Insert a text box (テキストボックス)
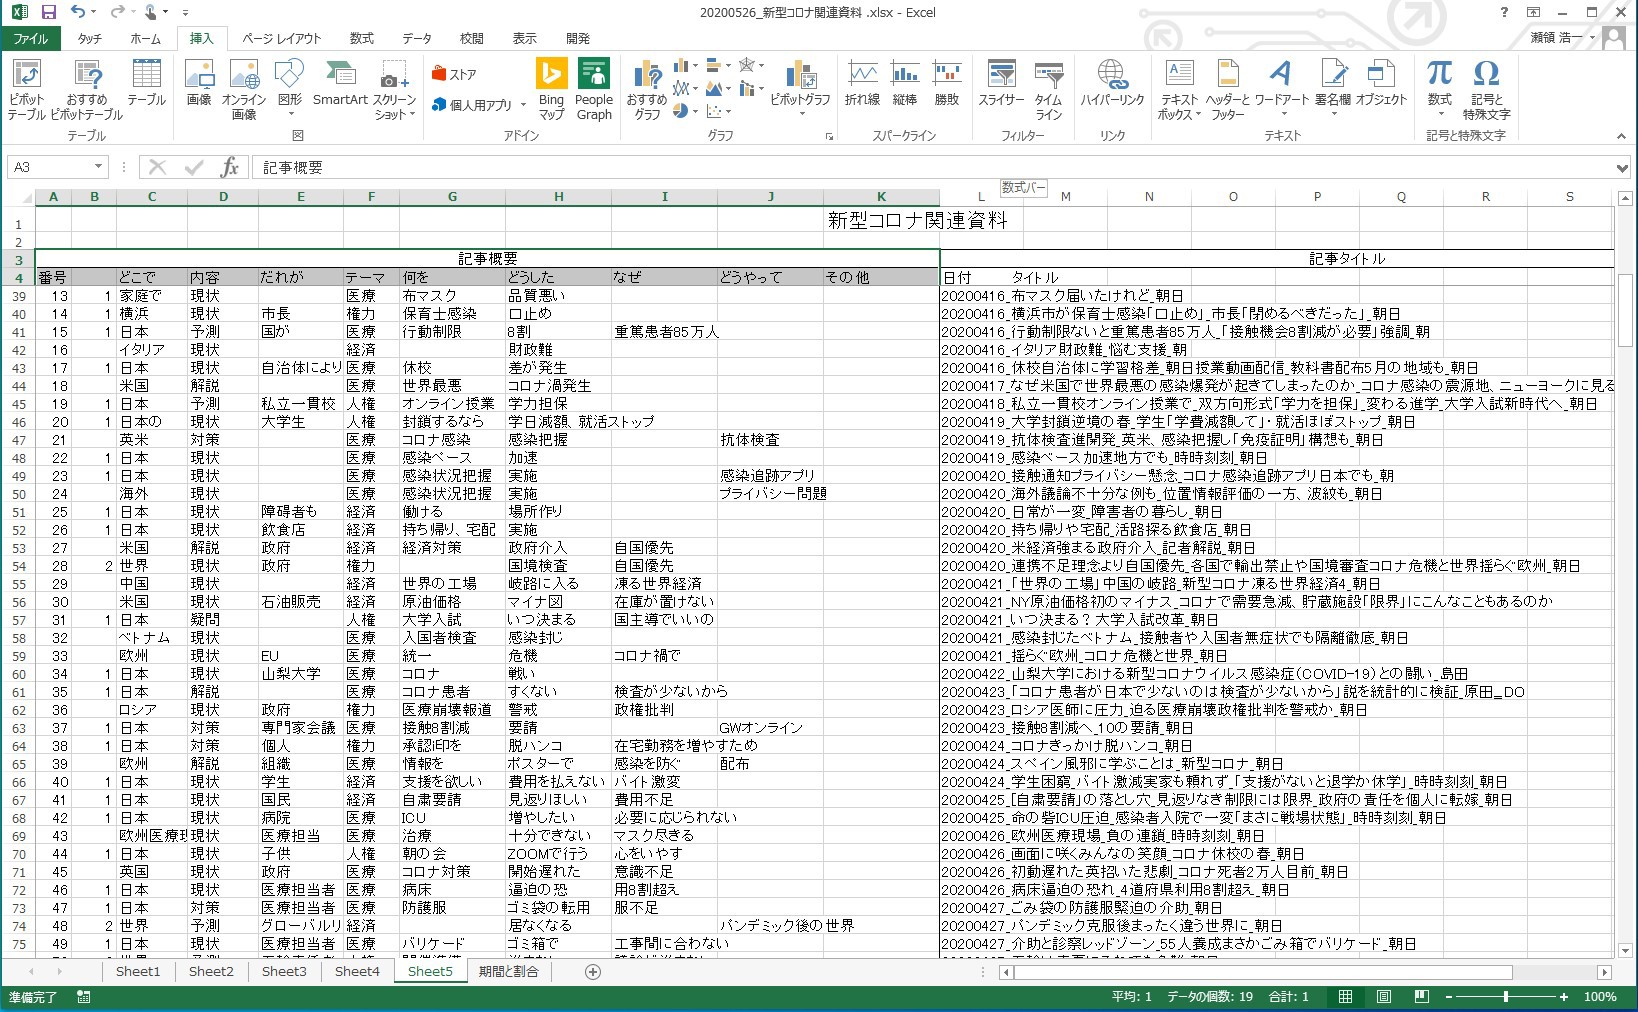 1179,90
